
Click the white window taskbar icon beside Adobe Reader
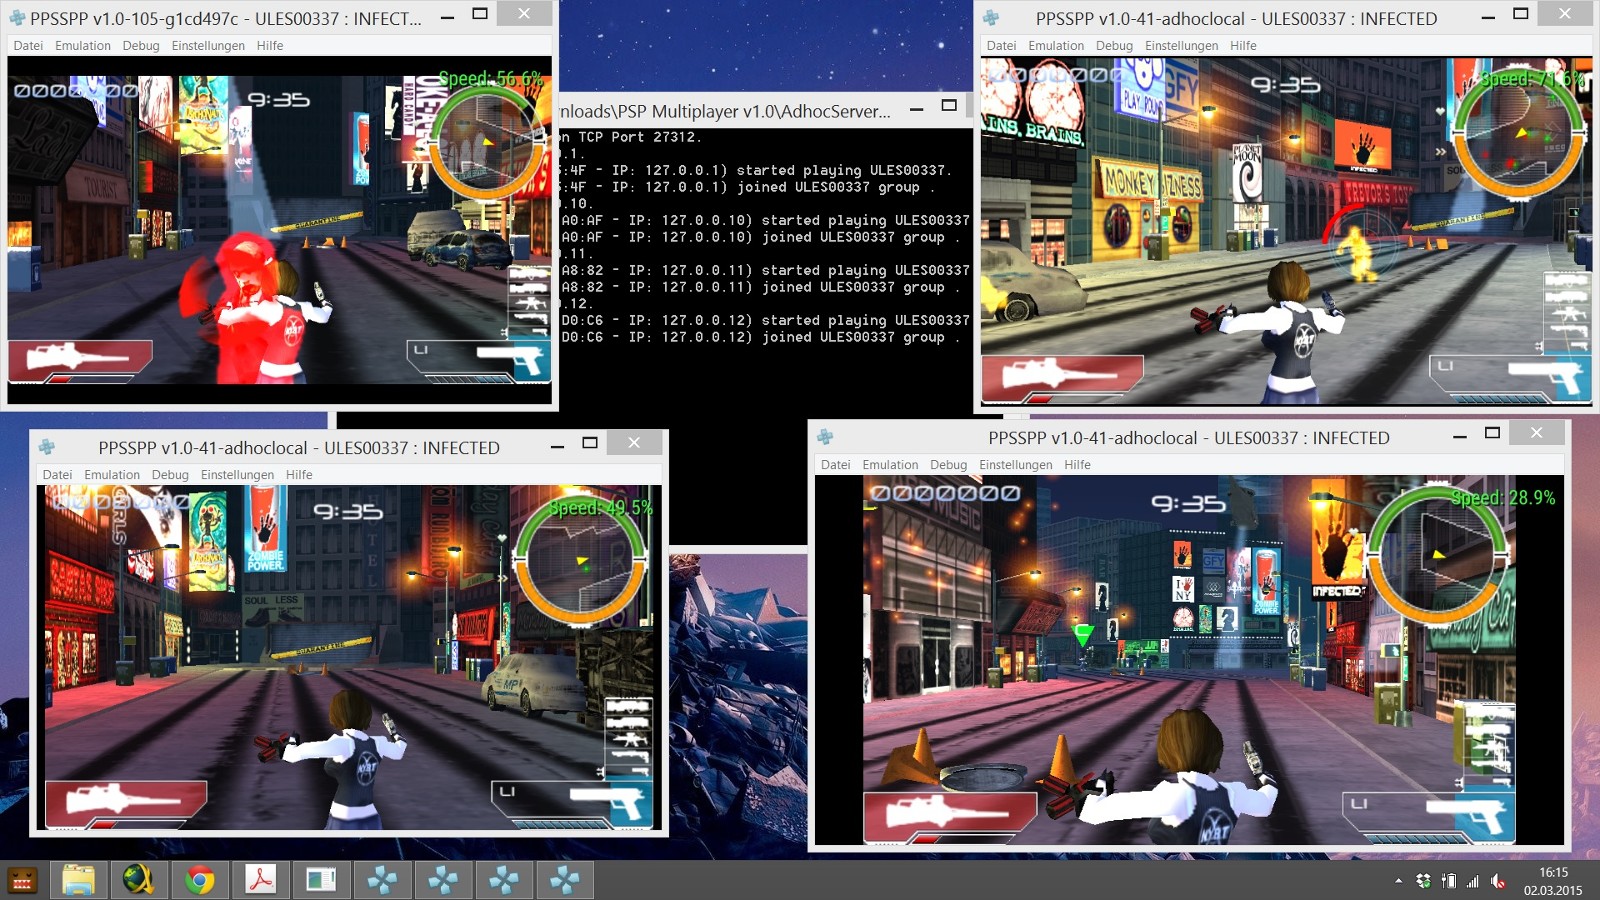click(x=321, y=880)
